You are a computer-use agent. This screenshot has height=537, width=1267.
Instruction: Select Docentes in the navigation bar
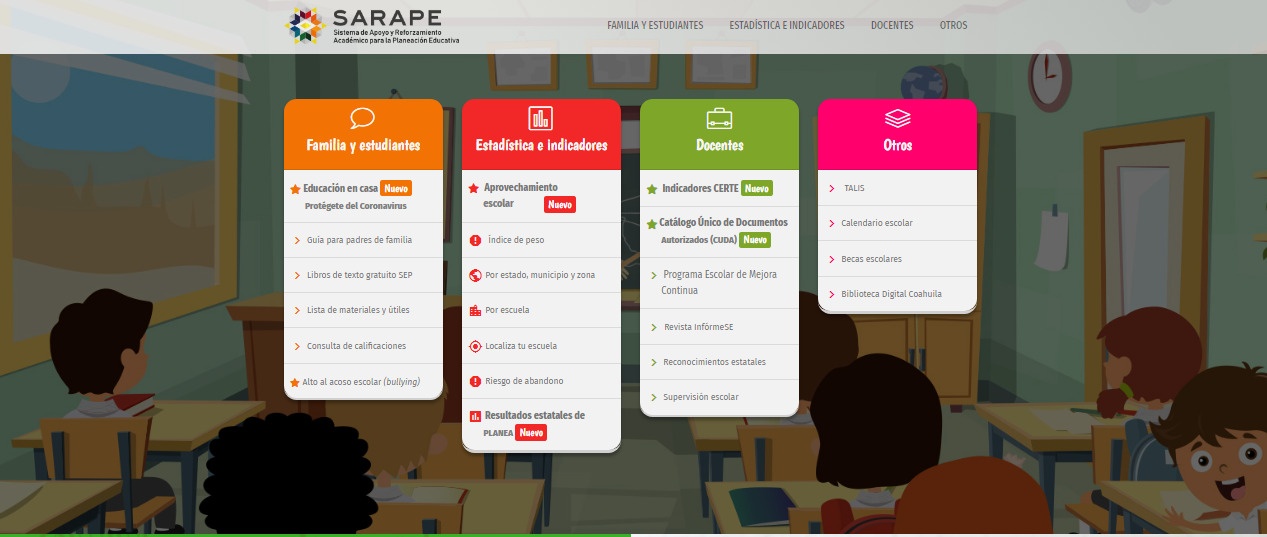click(x=892, y=25)
